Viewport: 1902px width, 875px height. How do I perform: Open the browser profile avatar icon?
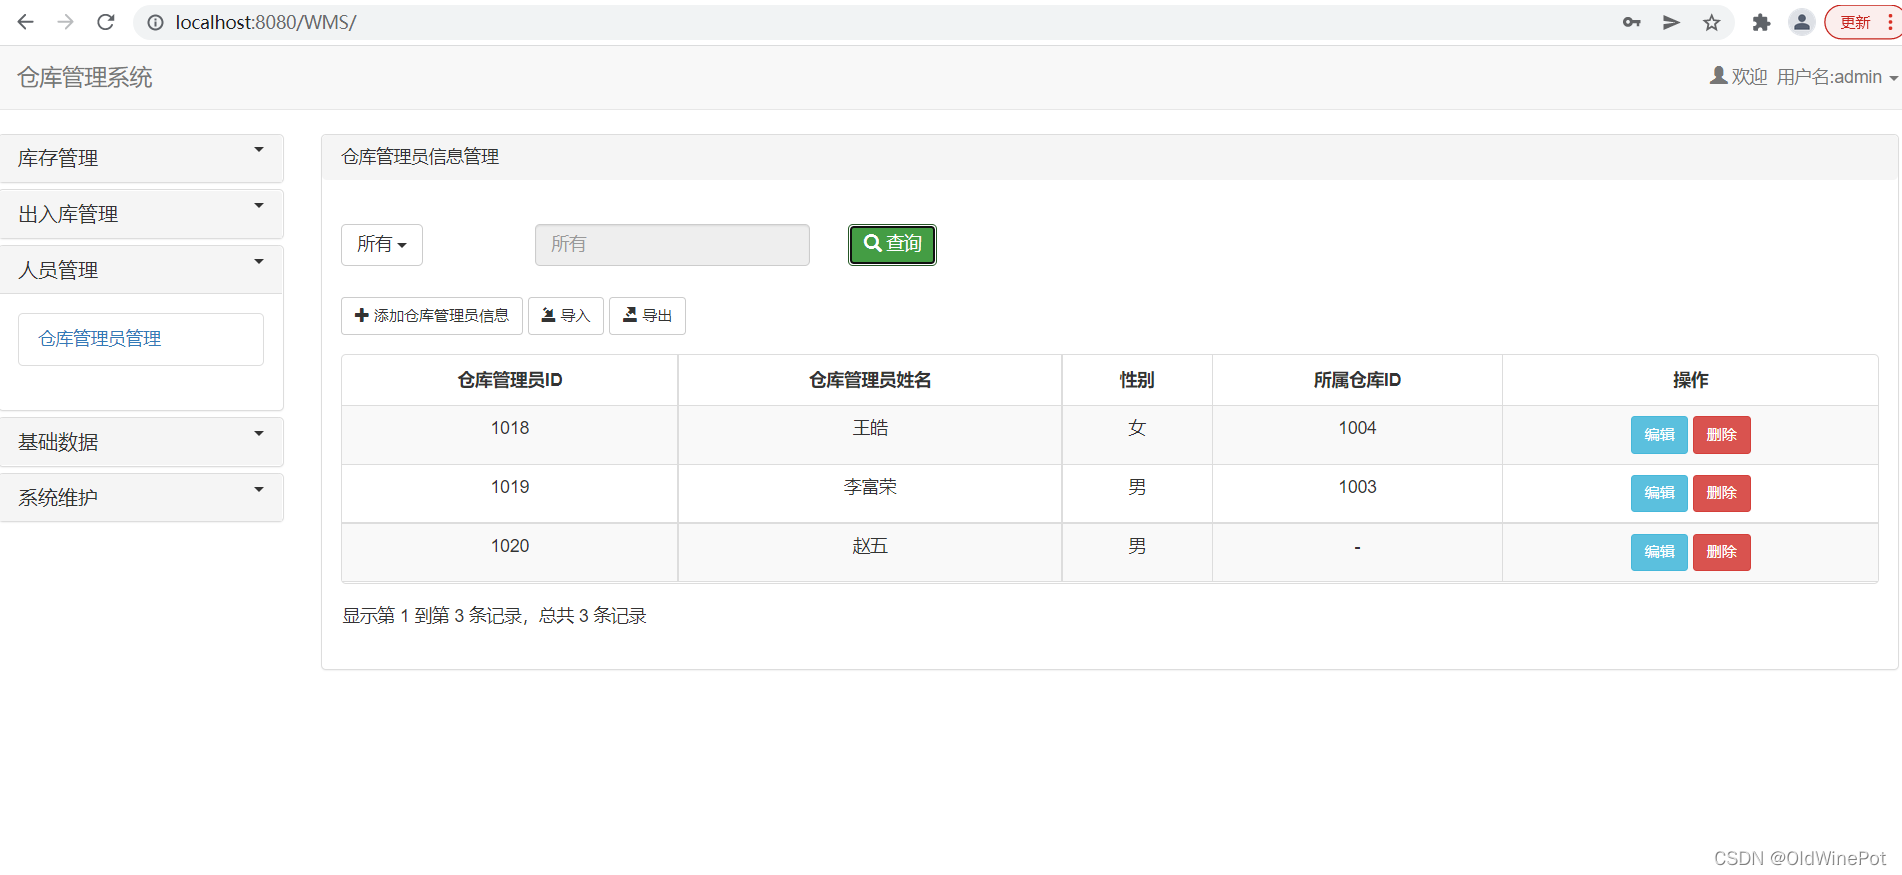tap(1802, 22)
